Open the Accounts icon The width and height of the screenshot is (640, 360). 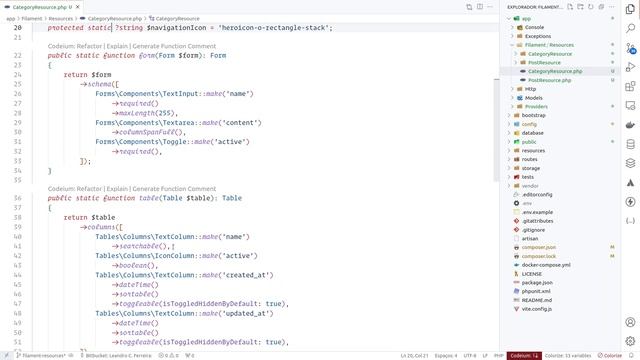tap(630, 322)
